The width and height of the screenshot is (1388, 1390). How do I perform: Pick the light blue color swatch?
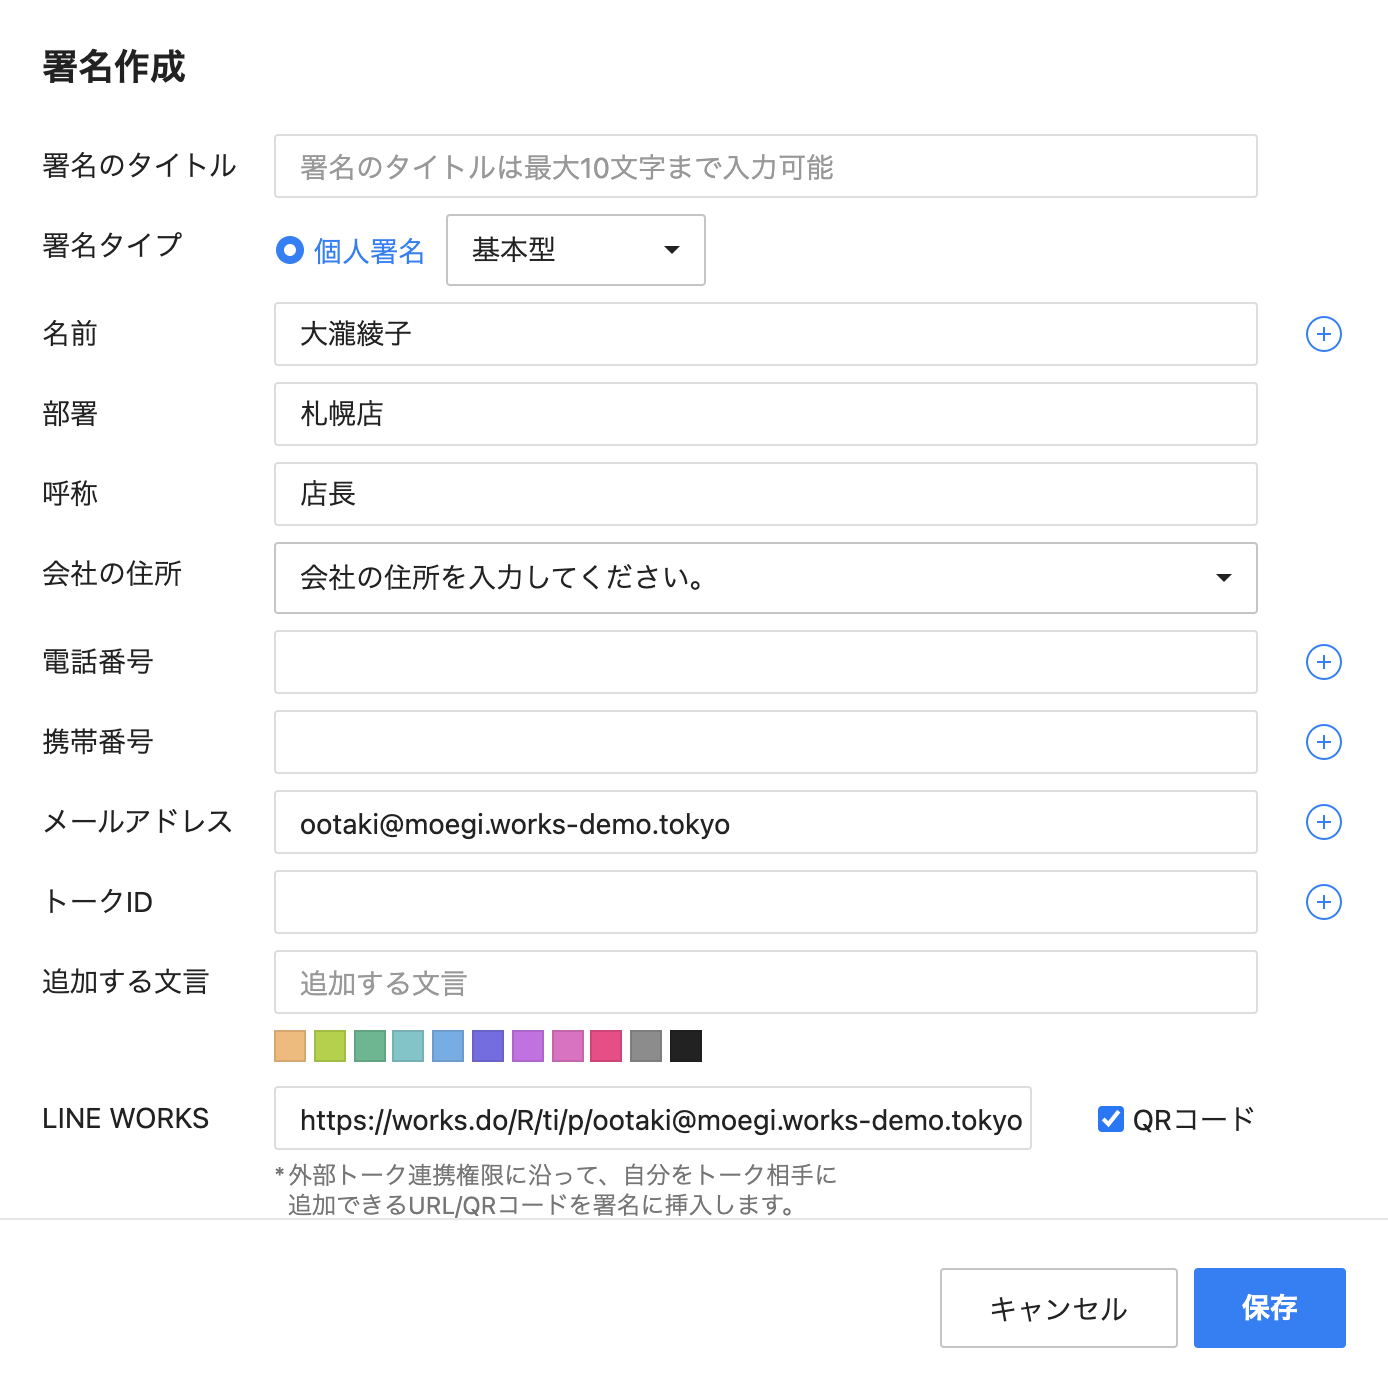448,1046
